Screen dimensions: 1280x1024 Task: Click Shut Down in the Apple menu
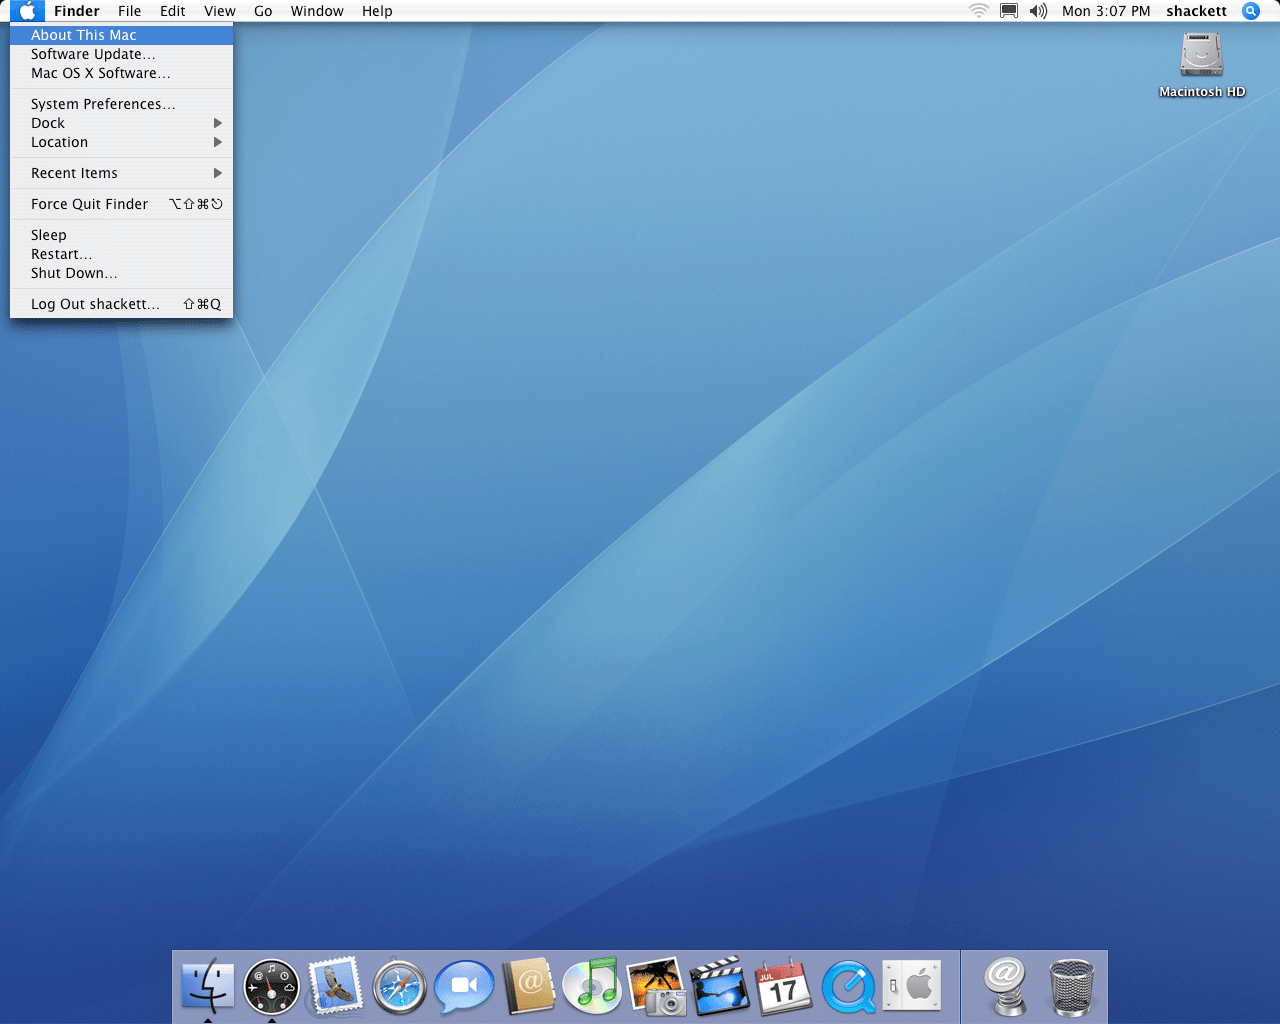click(x=74, y=273)
